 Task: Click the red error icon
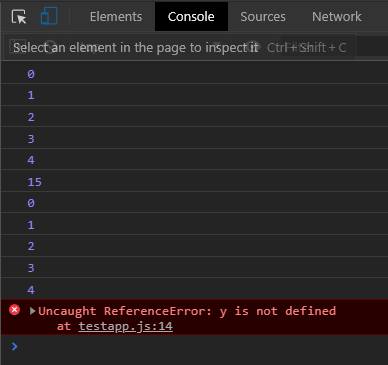pos(15,310)
